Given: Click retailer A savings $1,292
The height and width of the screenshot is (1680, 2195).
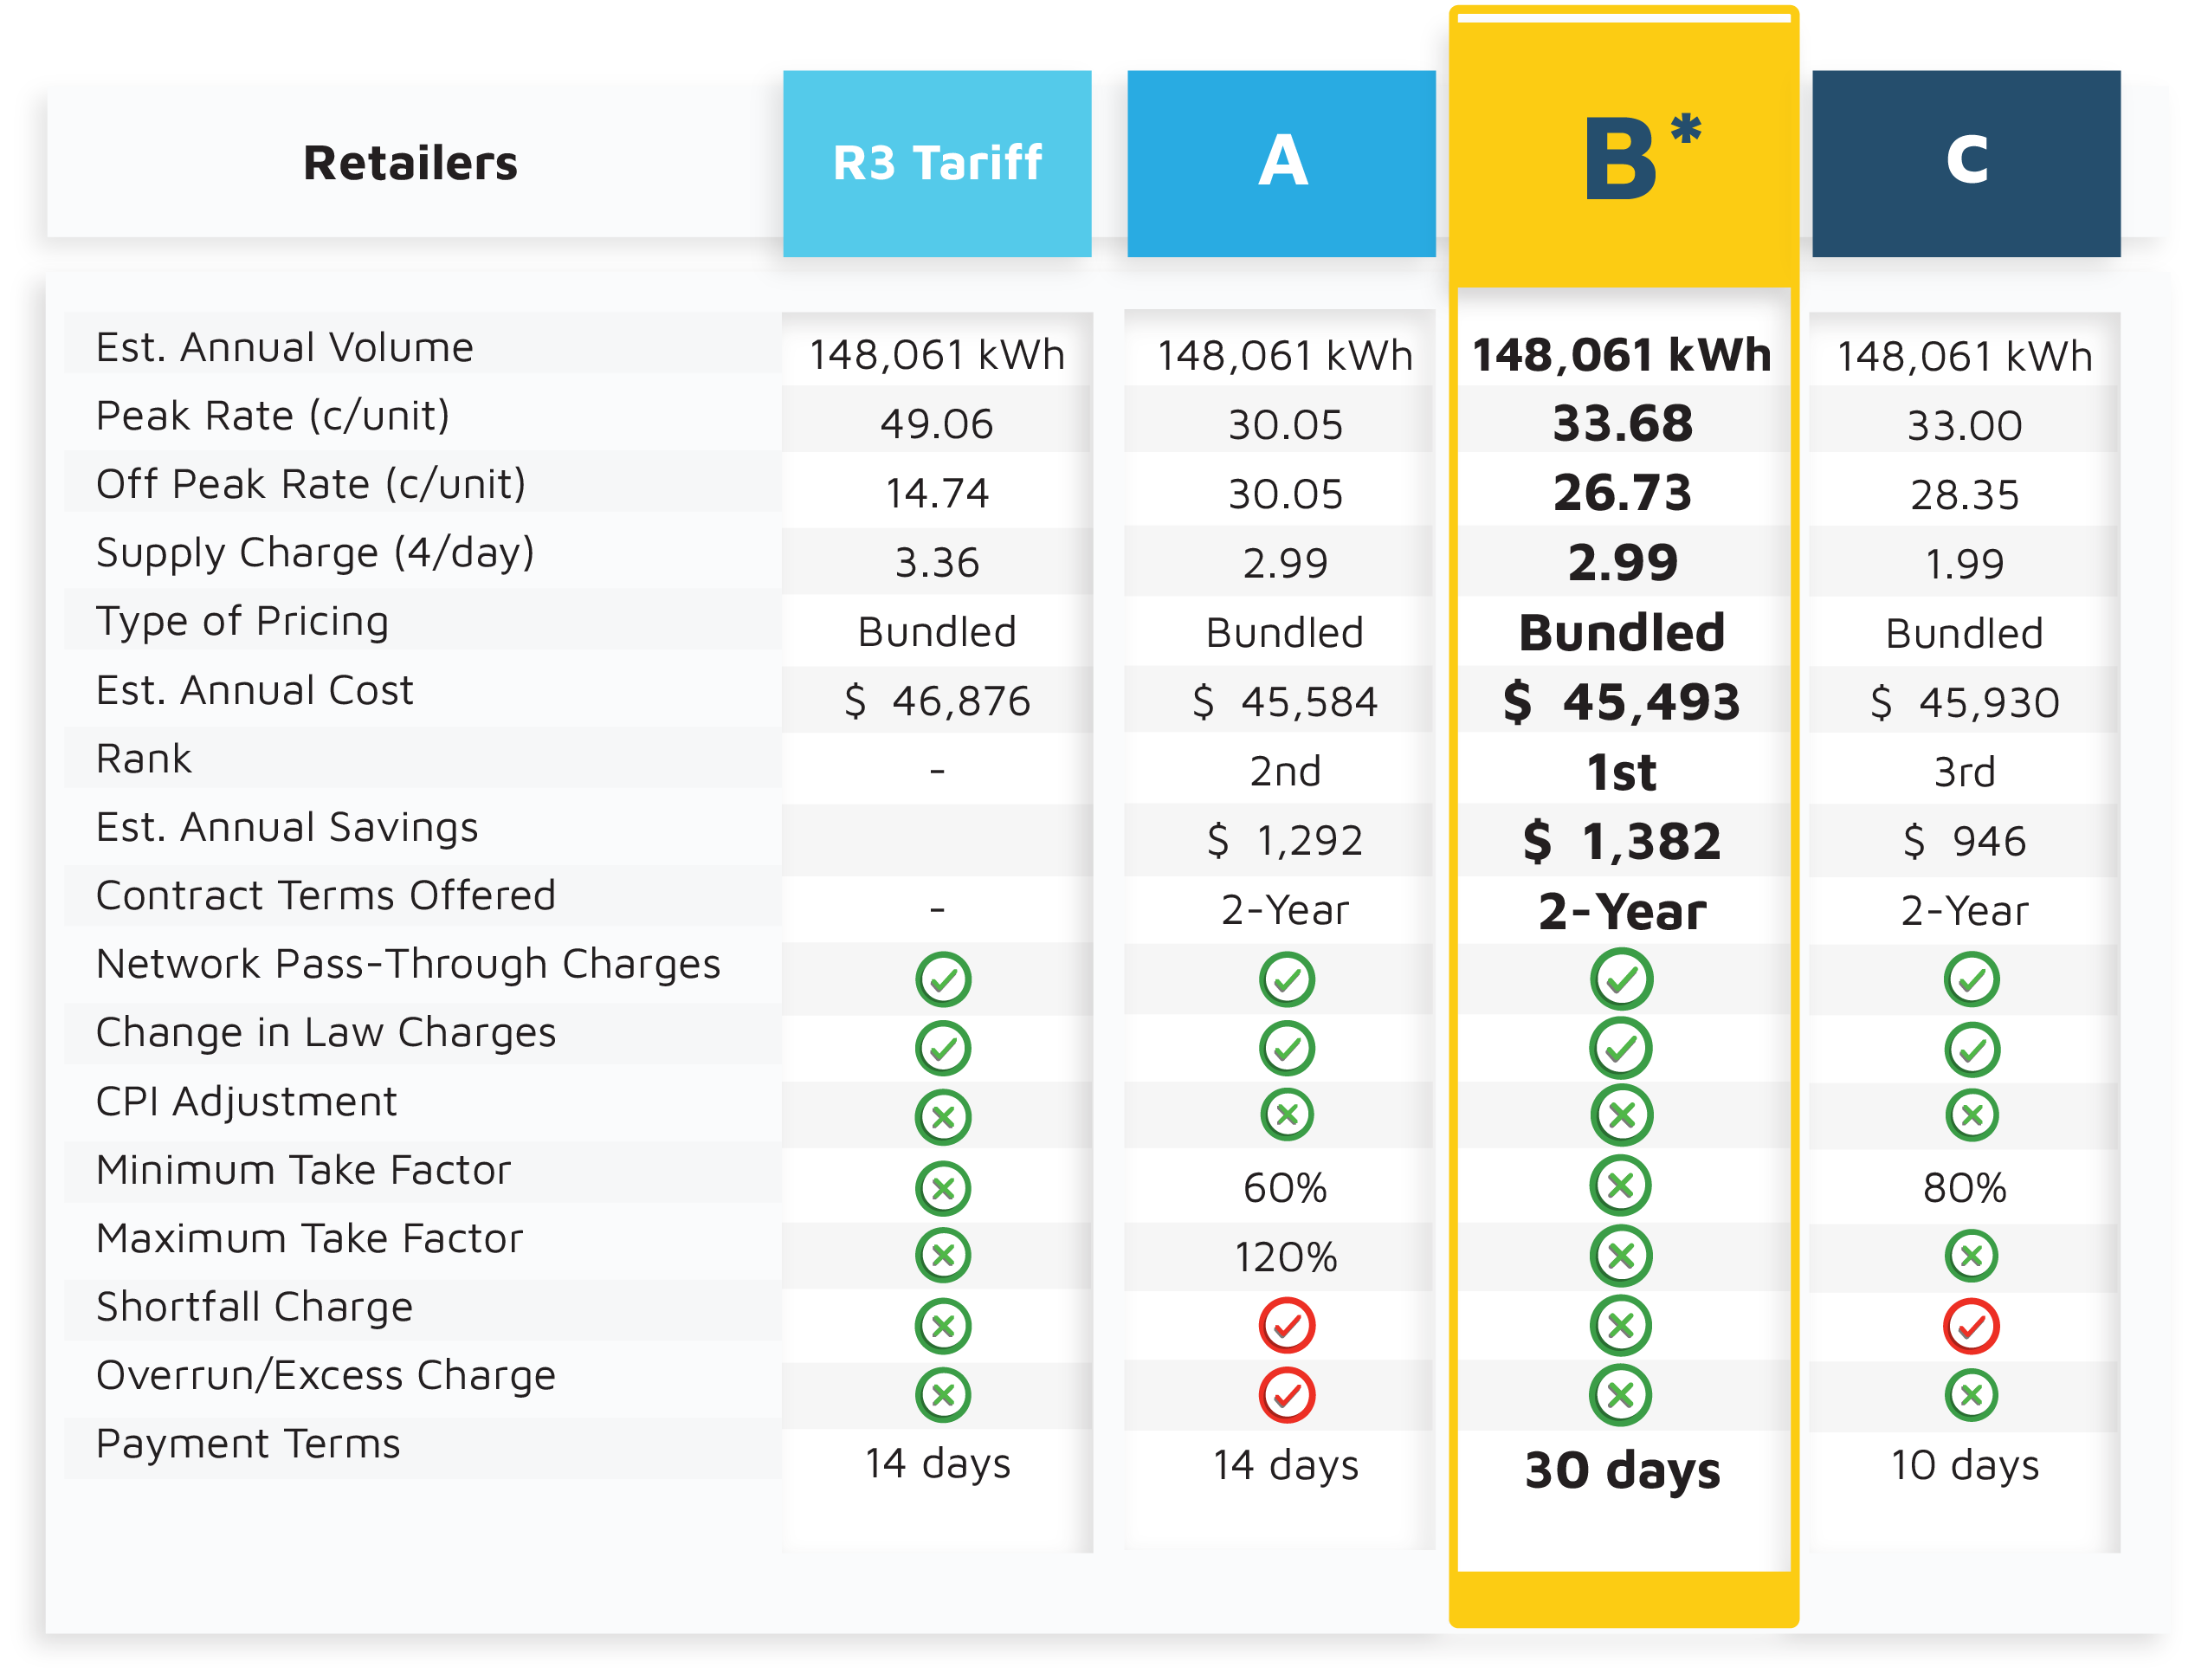Looking at the screenshot, I should [x=1285, y=841].
